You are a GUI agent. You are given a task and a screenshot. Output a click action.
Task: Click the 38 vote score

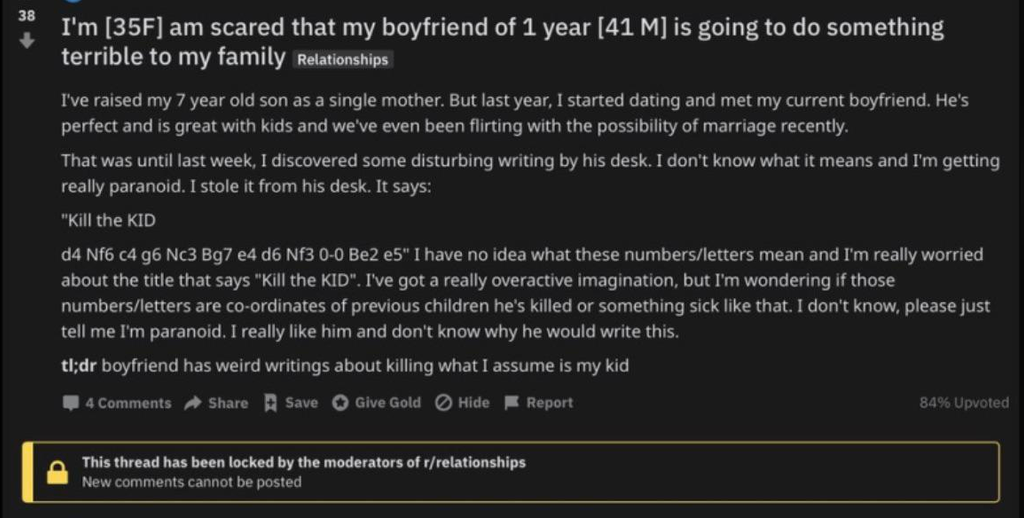point(27,17)
